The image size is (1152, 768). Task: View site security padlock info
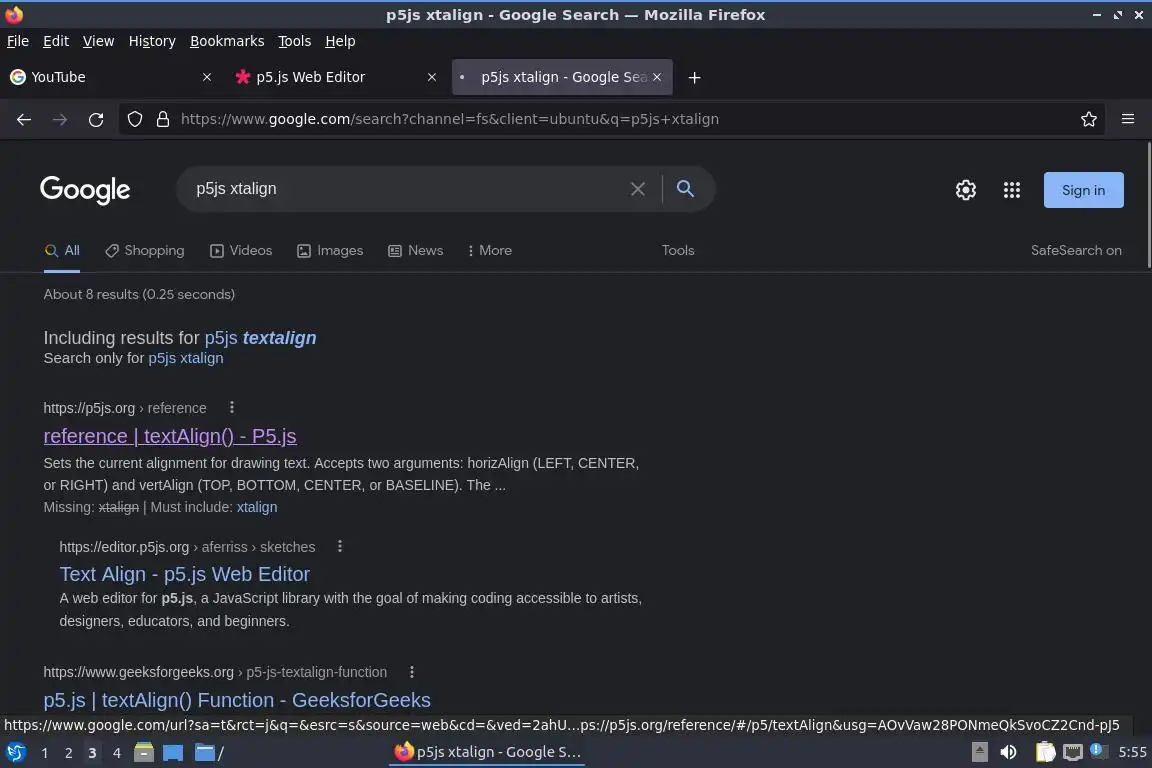coord(163,119)
